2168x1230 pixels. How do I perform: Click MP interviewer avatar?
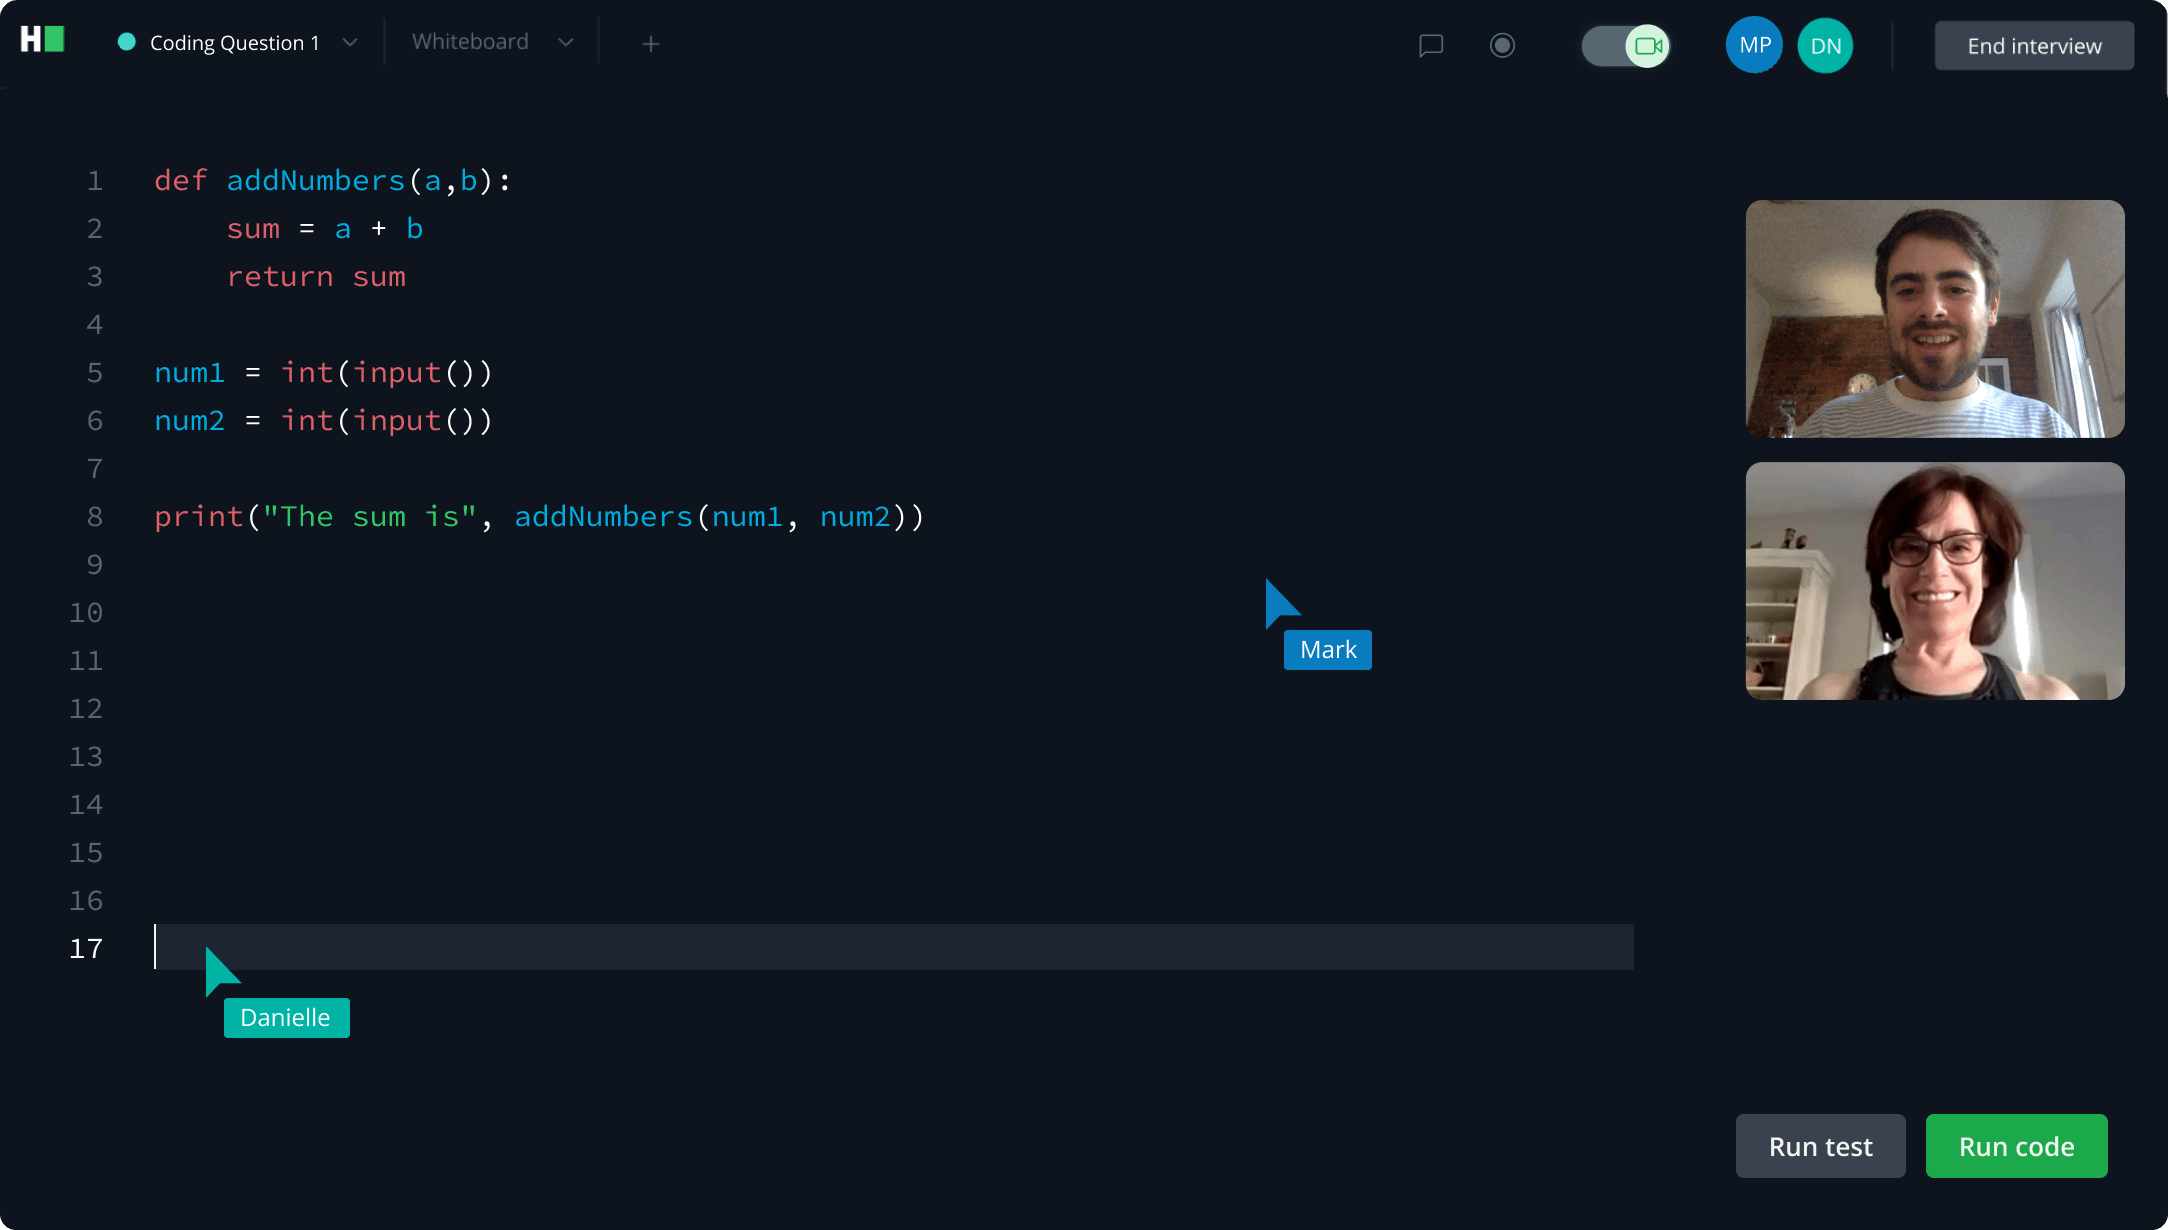1754,46
